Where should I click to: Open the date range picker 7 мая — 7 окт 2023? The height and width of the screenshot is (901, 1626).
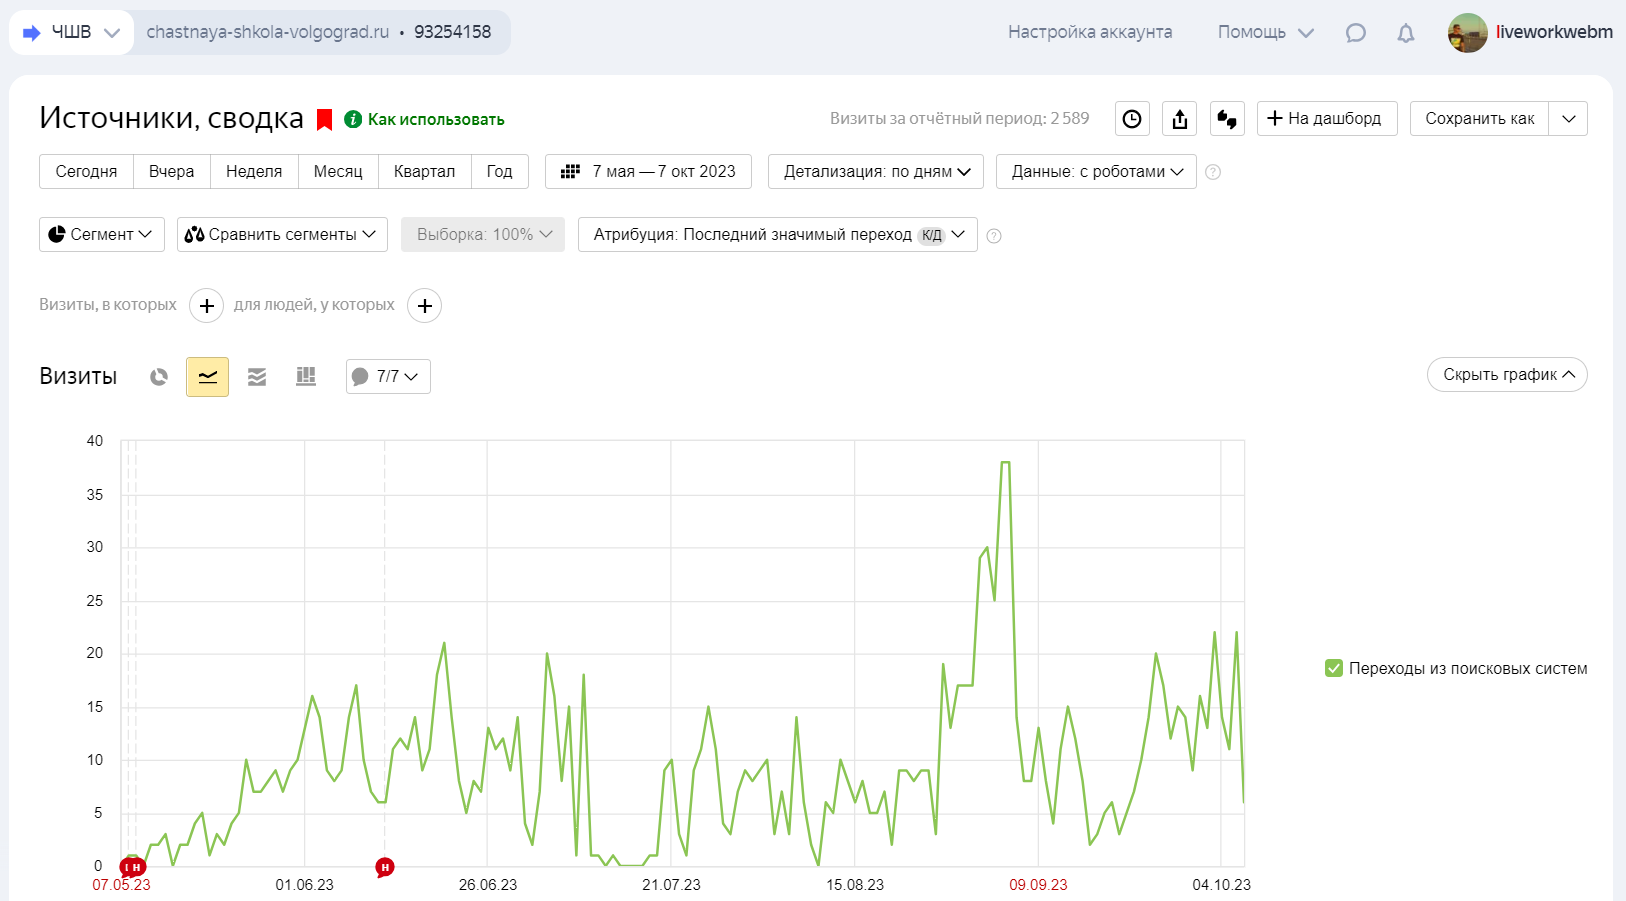(x=648, y=171)
